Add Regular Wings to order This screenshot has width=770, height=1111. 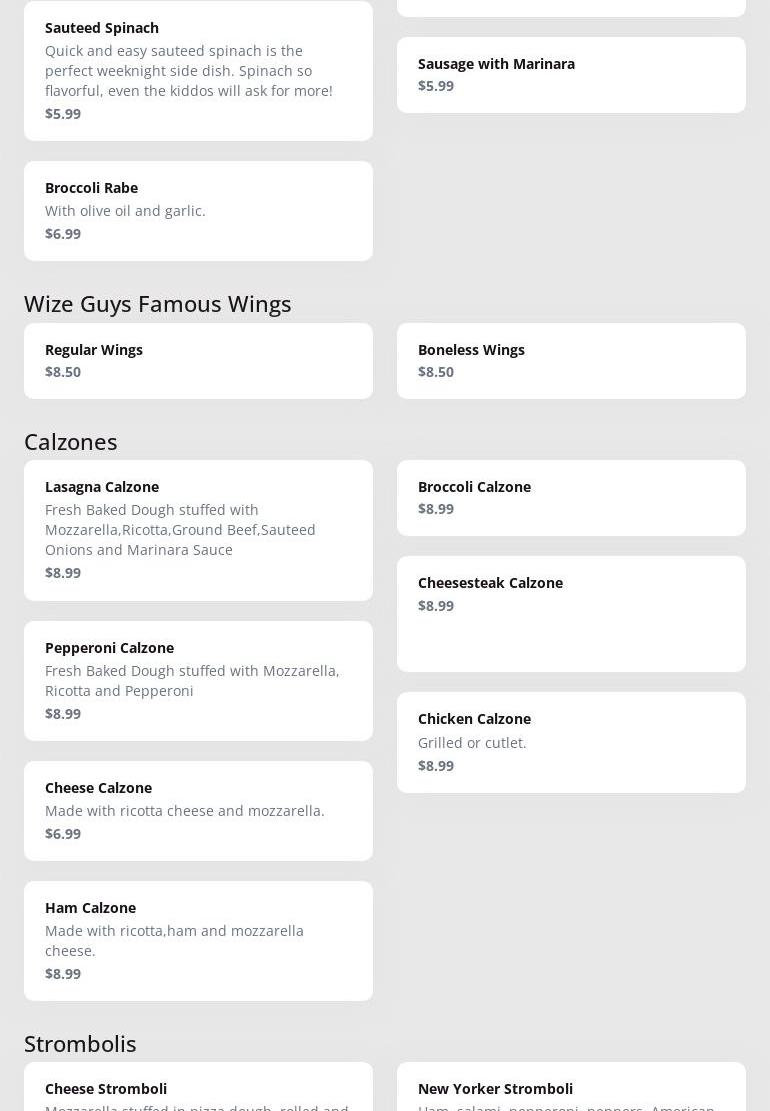(x=198, y=361)
